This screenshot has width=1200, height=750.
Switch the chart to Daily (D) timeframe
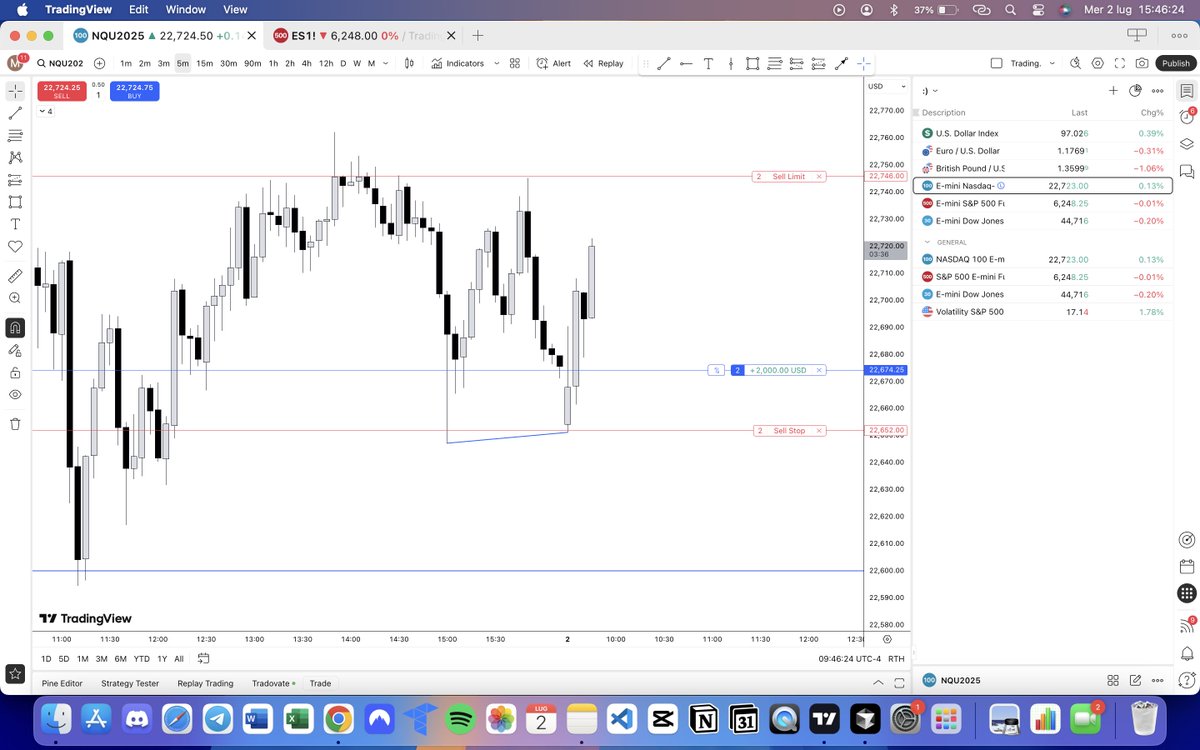[x=343, y=63]
